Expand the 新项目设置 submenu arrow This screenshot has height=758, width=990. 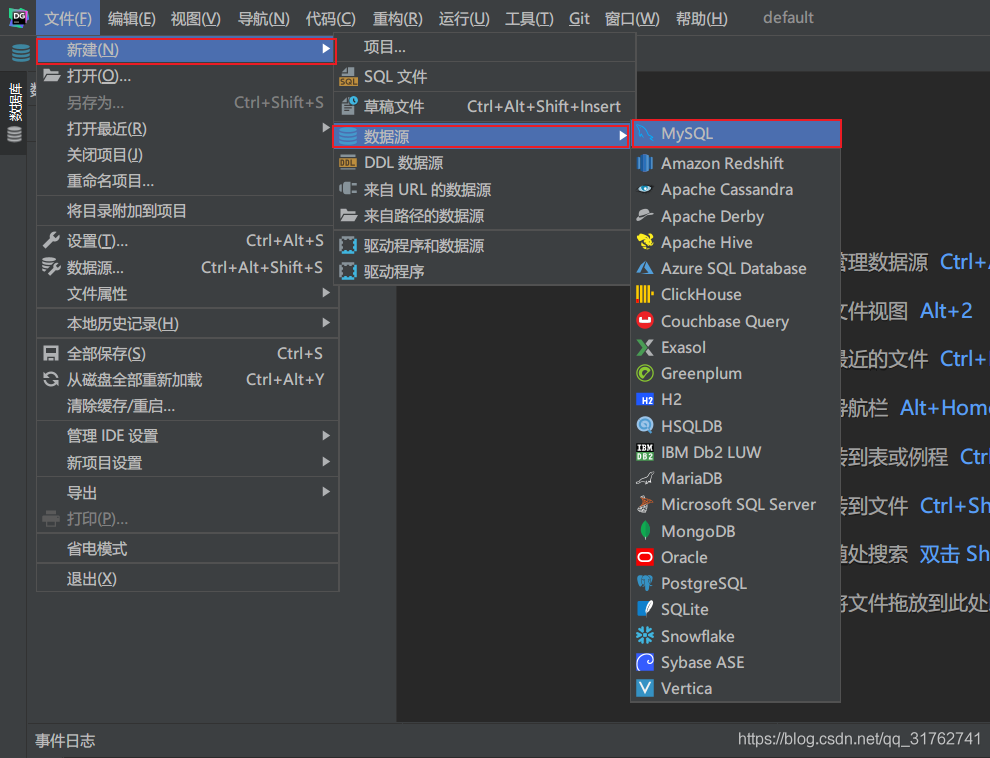click(x=326, y=462)
